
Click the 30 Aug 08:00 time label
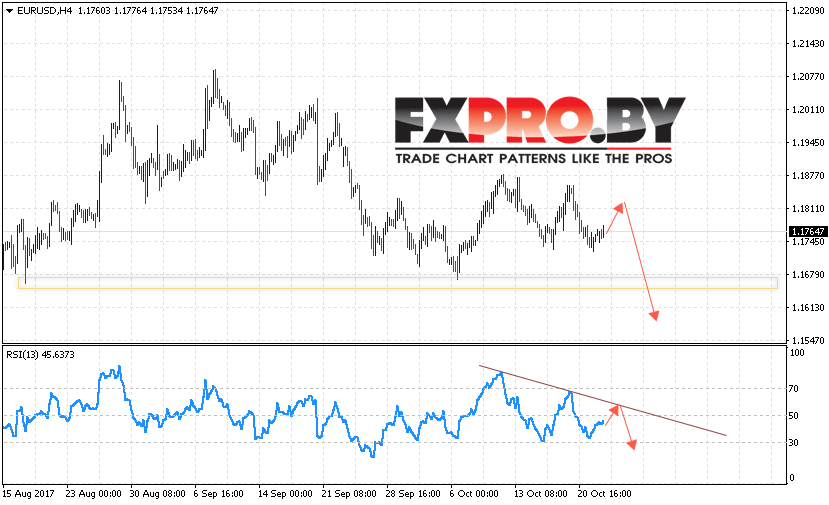point(158,494)
